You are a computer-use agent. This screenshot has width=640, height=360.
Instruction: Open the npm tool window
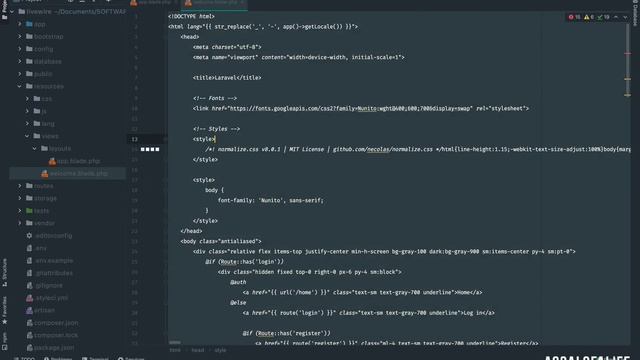click(4, 341)
